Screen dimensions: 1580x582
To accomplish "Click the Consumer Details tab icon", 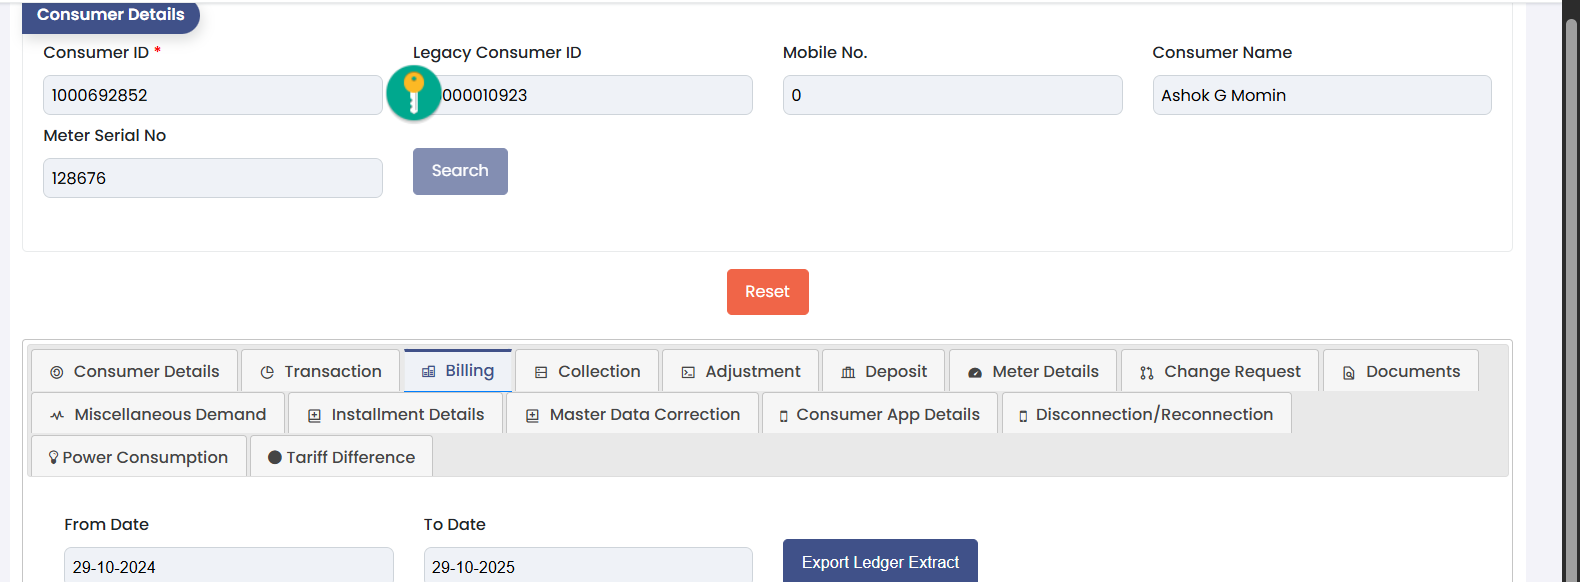I will pos(57,372).
